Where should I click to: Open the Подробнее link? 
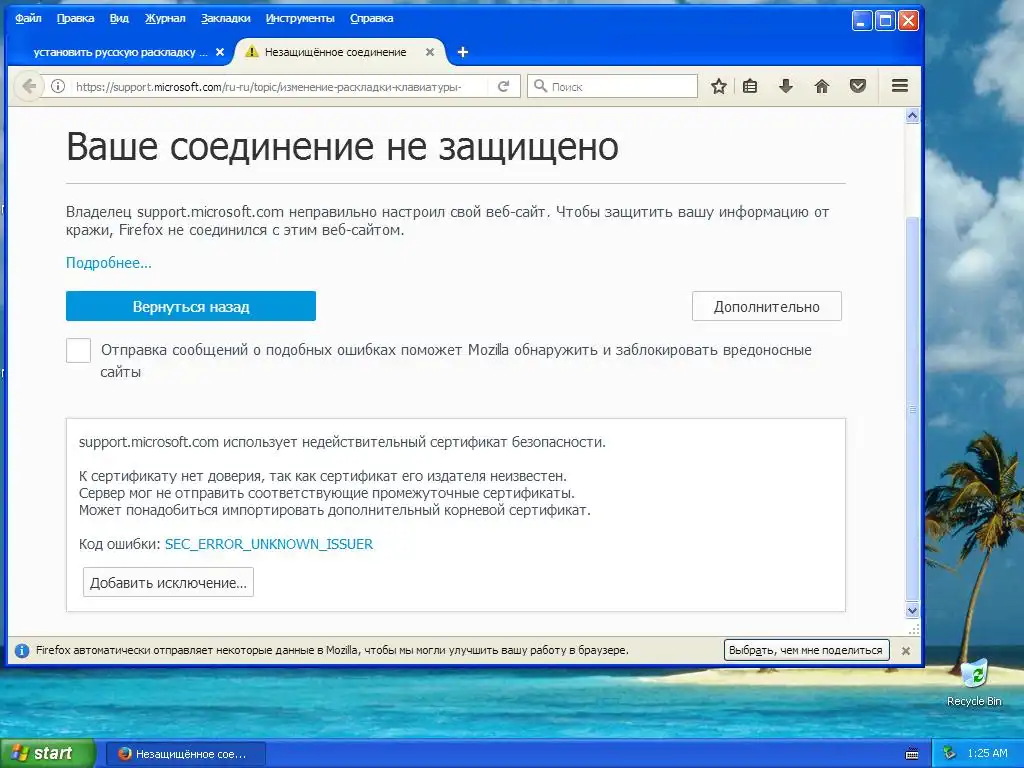point(108,263)
